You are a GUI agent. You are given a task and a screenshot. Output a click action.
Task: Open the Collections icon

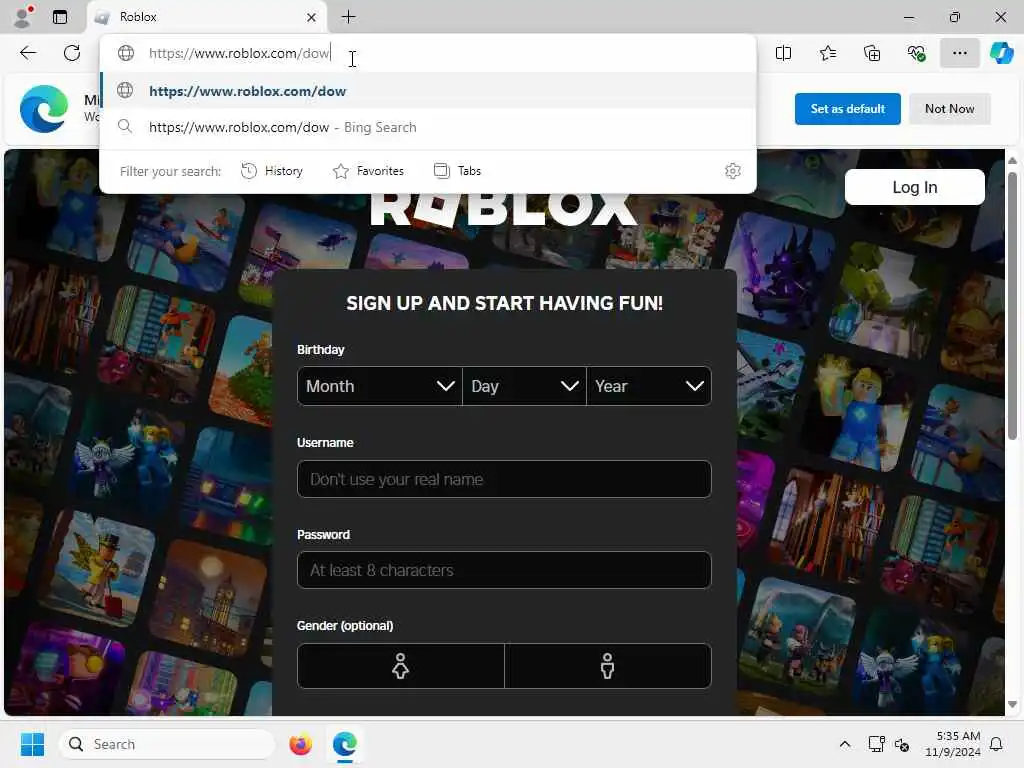click(872, 53)
